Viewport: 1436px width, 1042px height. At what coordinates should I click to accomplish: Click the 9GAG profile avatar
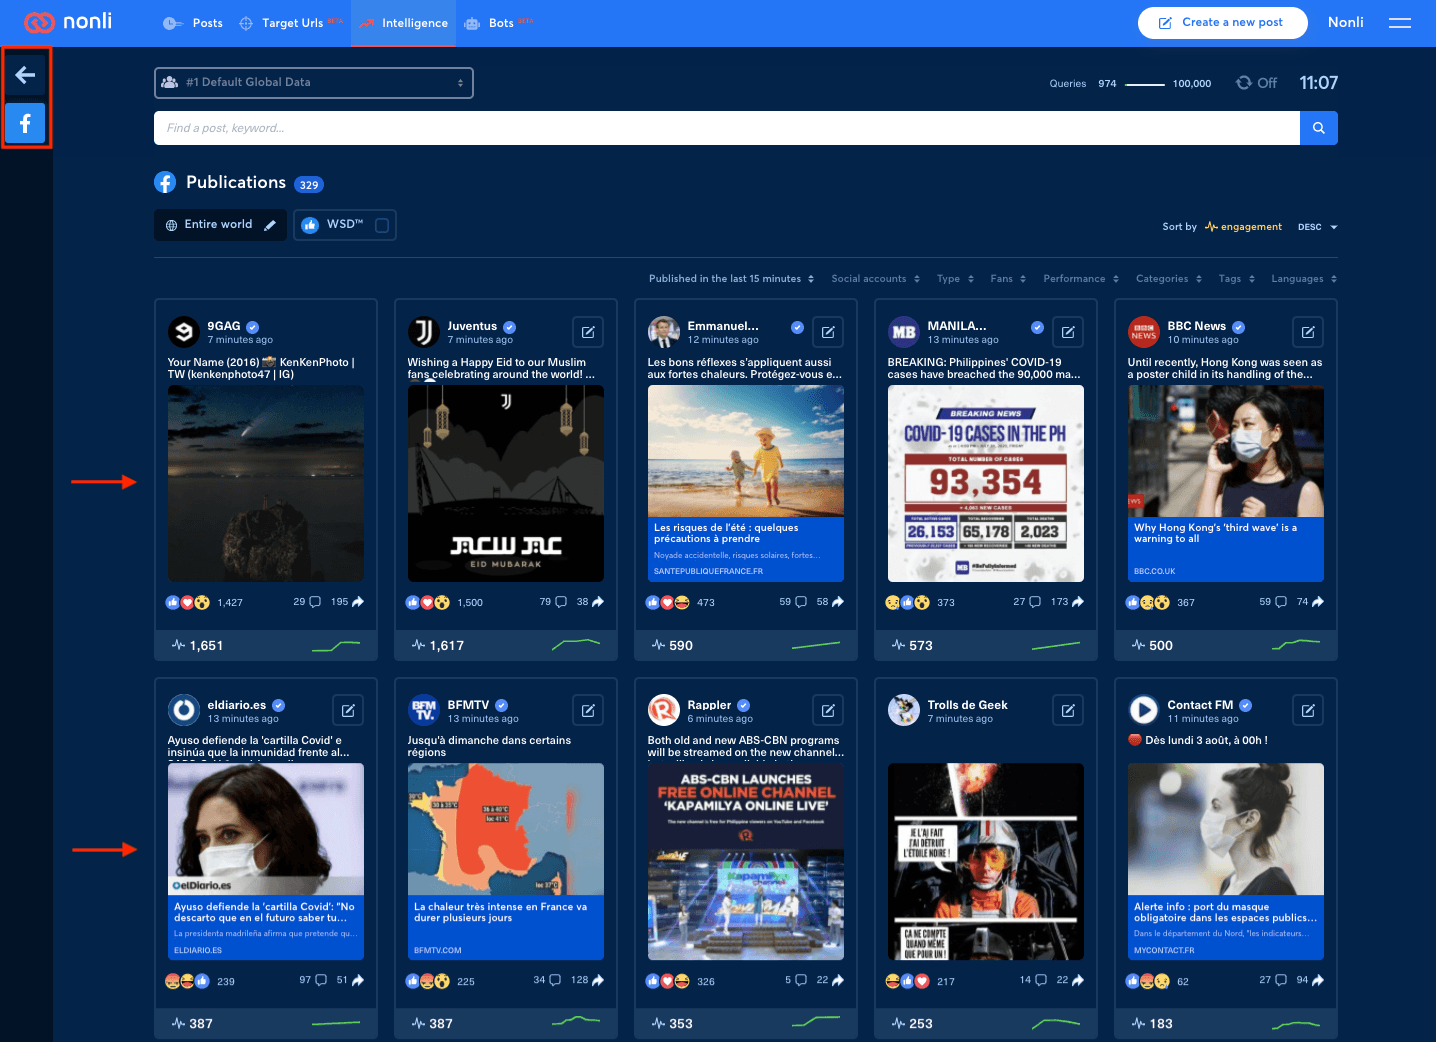[184, 331]
